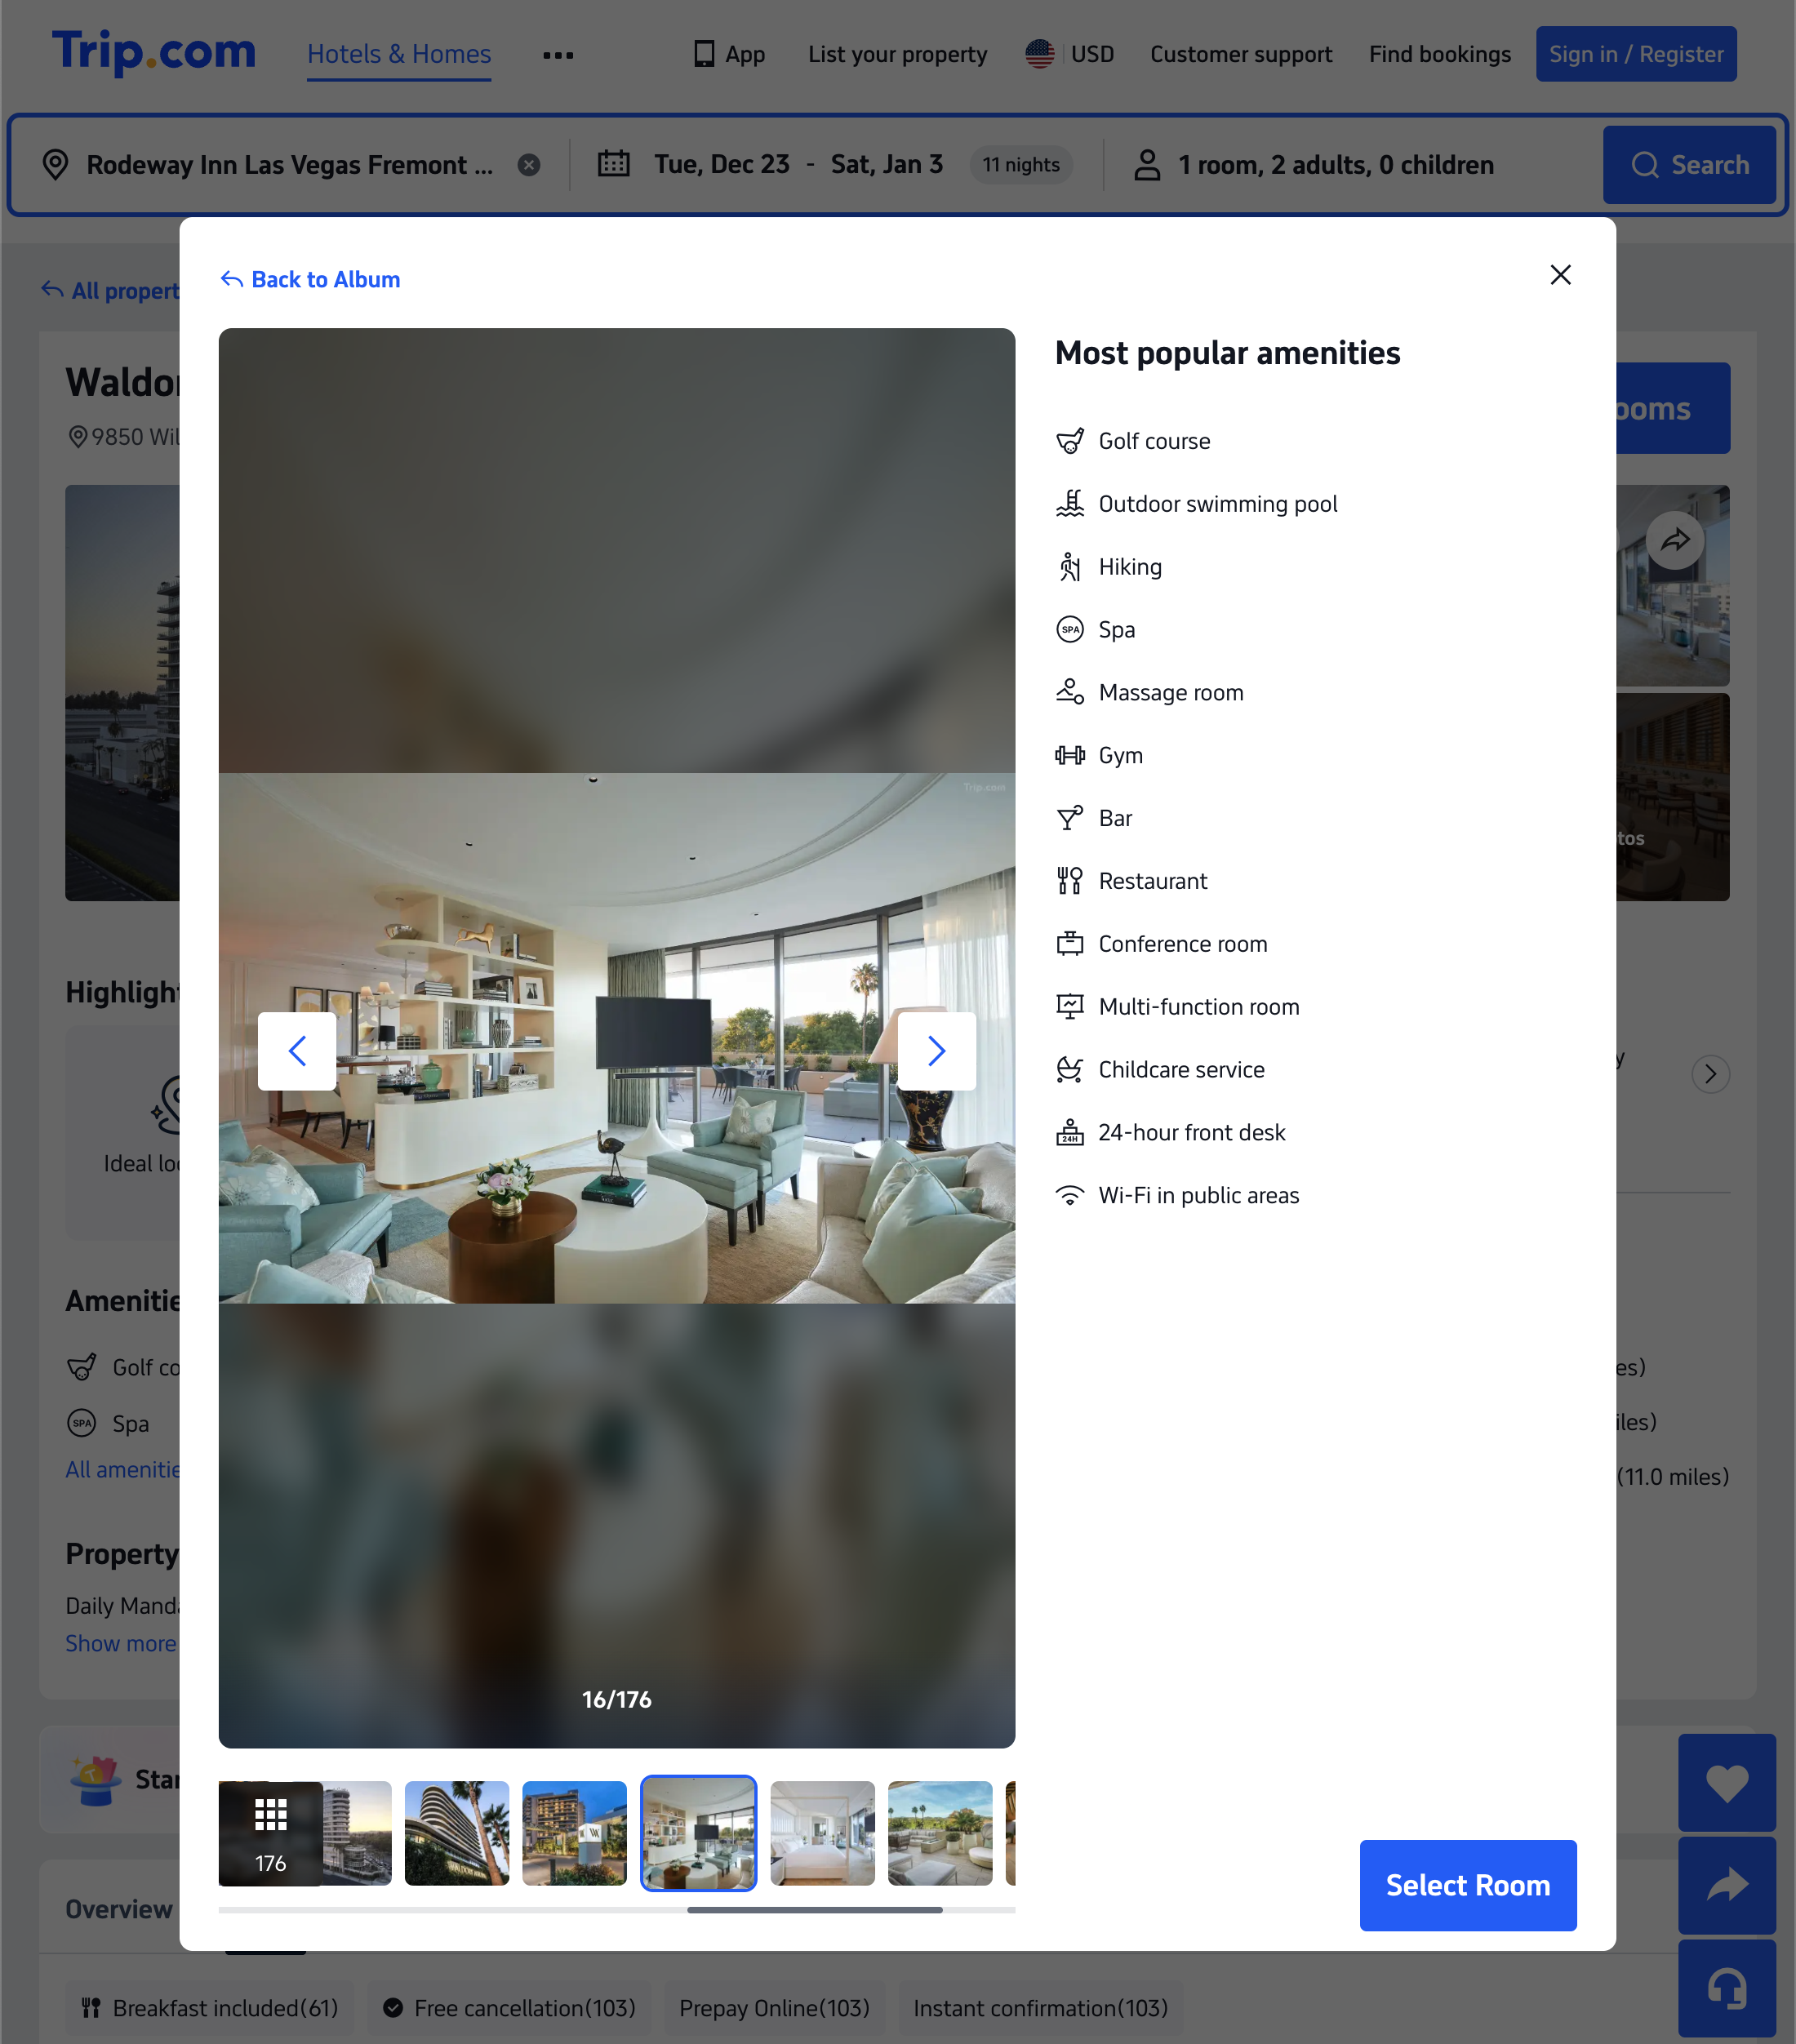Click the Gym amenity icon
Screen dimensions: 1796x2044
[x=1070, y=754]
